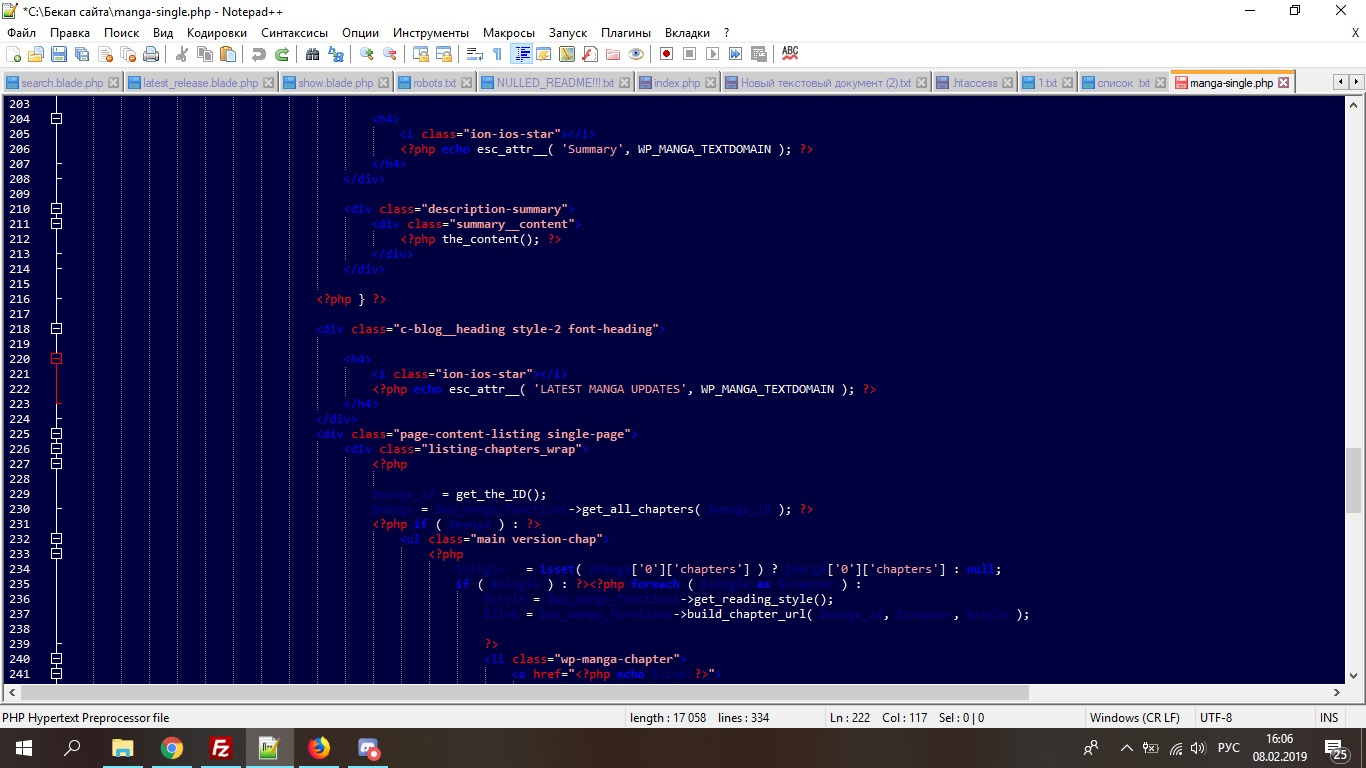Start macro recording with the red dot icon
This screenshot has height=768, width=1366.
coord(666,54)
